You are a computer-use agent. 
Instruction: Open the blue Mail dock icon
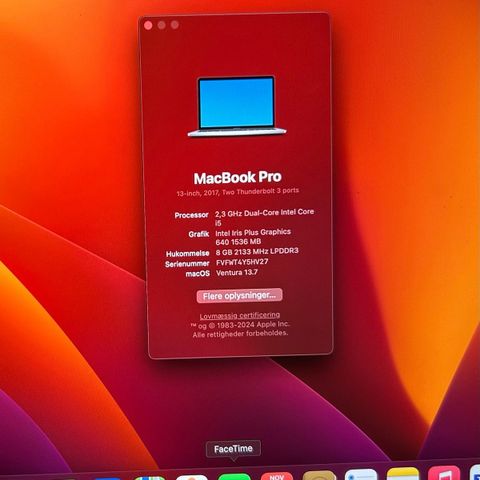(107, 479)
